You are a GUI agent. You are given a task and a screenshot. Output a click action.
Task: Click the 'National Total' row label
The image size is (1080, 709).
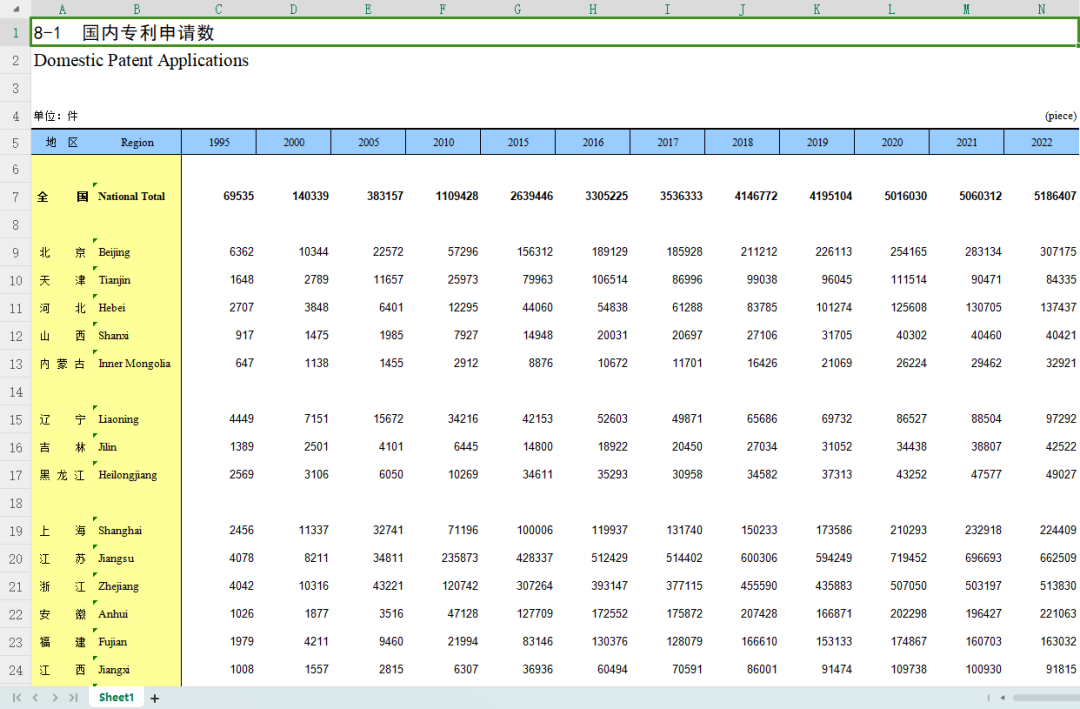(x=132, y=196)
